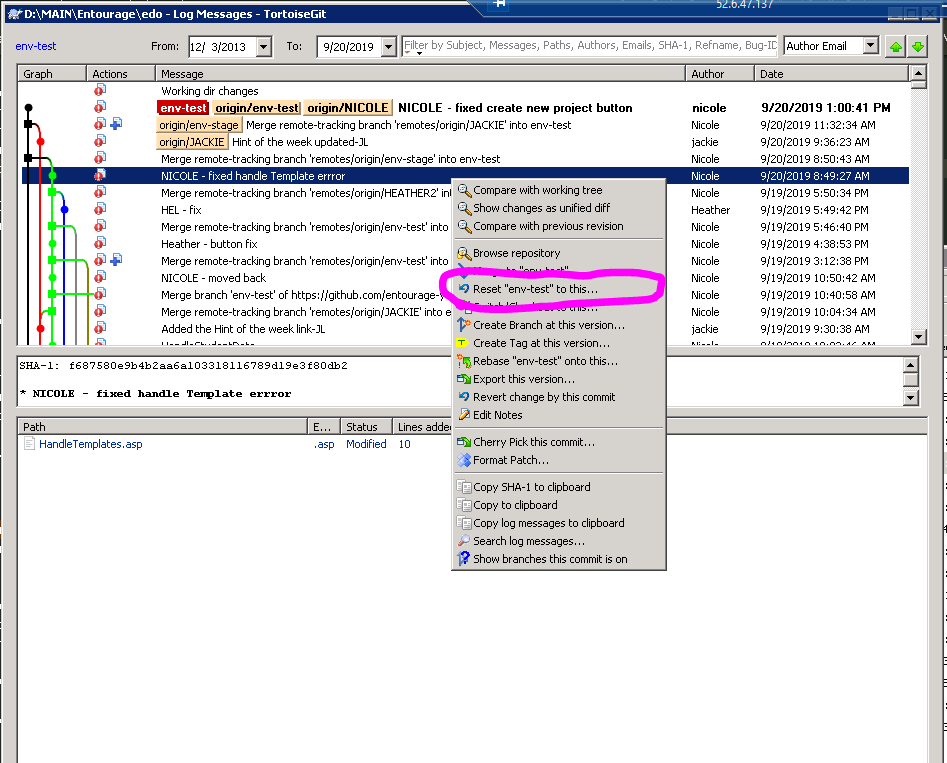Click the Revert change arrow icon
The image size is (947, 763).
tap(464, 397)
